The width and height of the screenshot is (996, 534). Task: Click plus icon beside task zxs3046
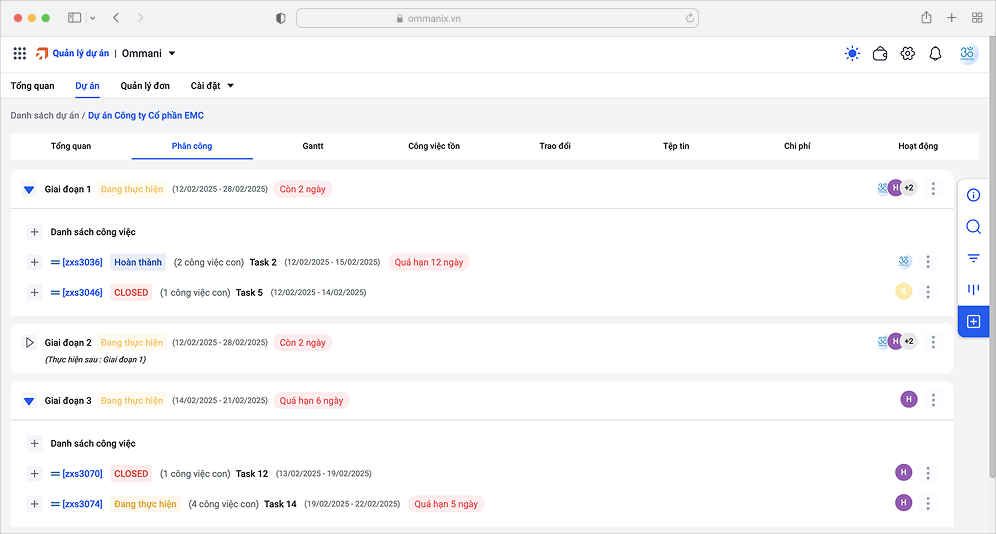(34, 293)
